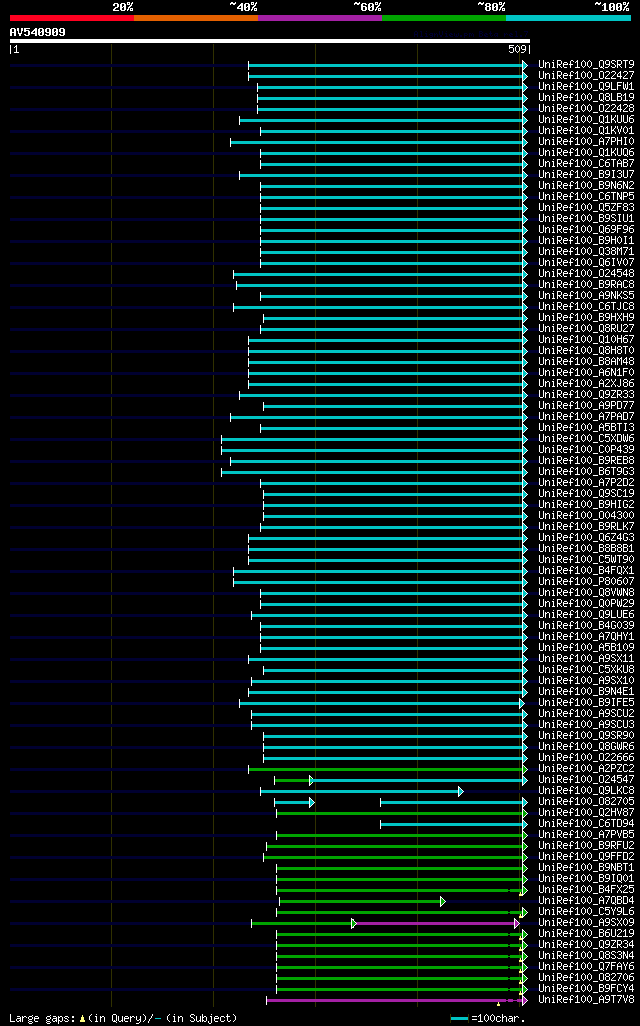Click the green ~80% identity legend segment
This screenshot has width=640, height=1026.
[x=444, y=18]
